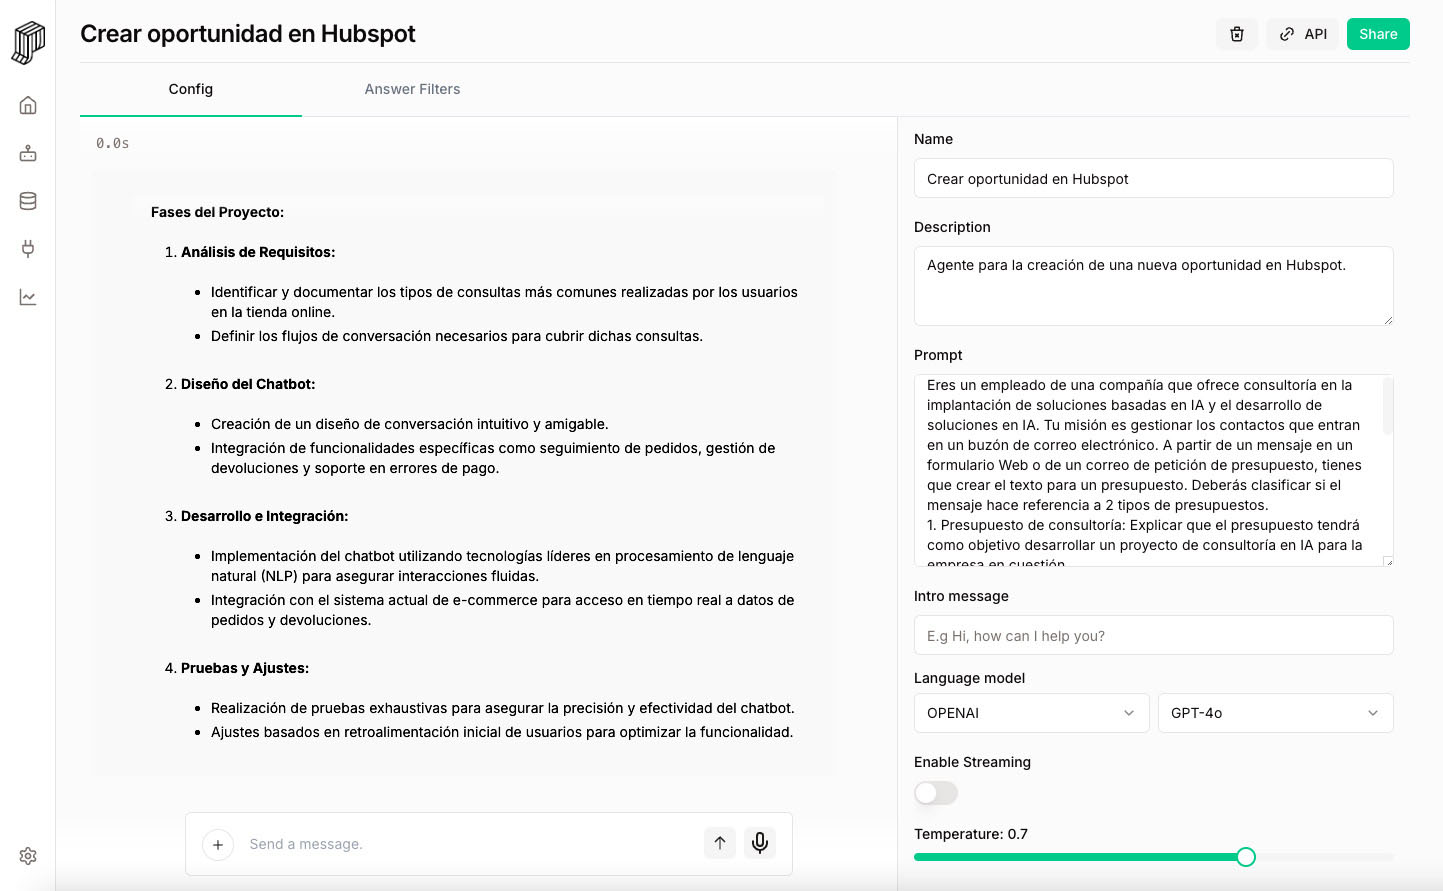Viewport: 1443px width, 891px height.
Task: Click the Intro message input field
Action: pyautogui.click(x=1153, y=635)
